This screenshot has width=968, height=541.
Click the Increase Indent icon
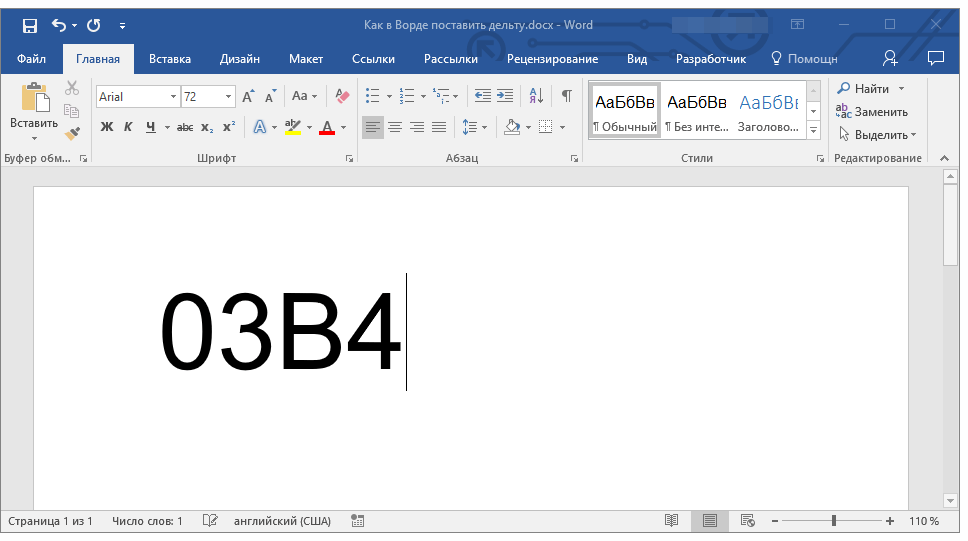click(505, 96)
